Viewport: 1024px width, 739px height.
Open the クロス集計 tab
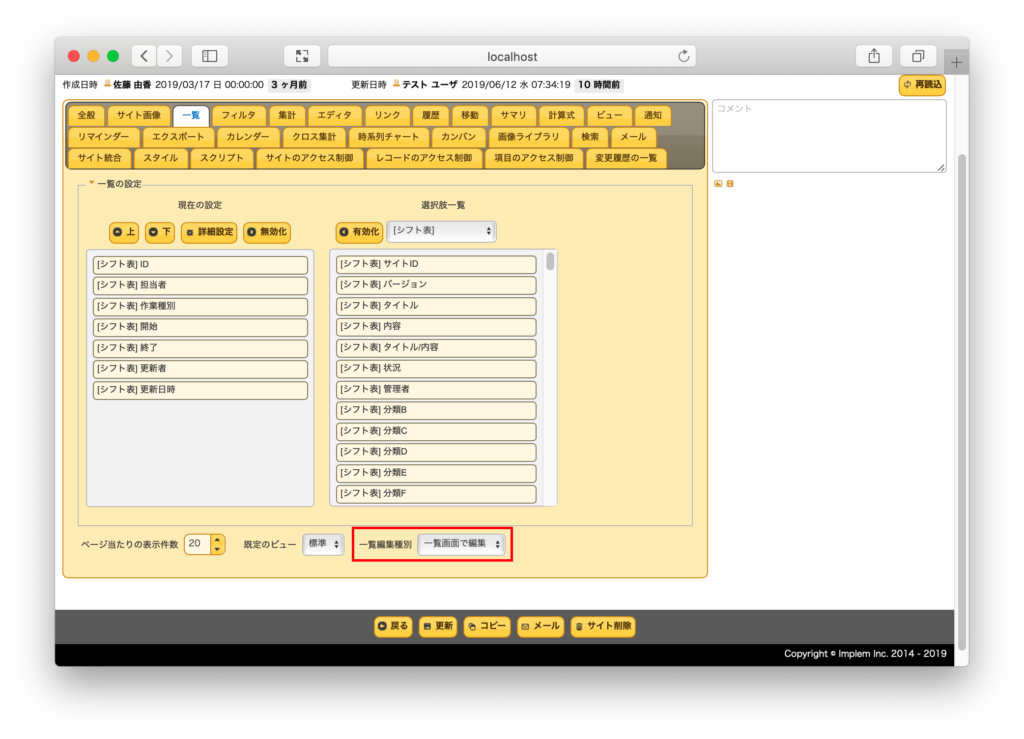314,137
